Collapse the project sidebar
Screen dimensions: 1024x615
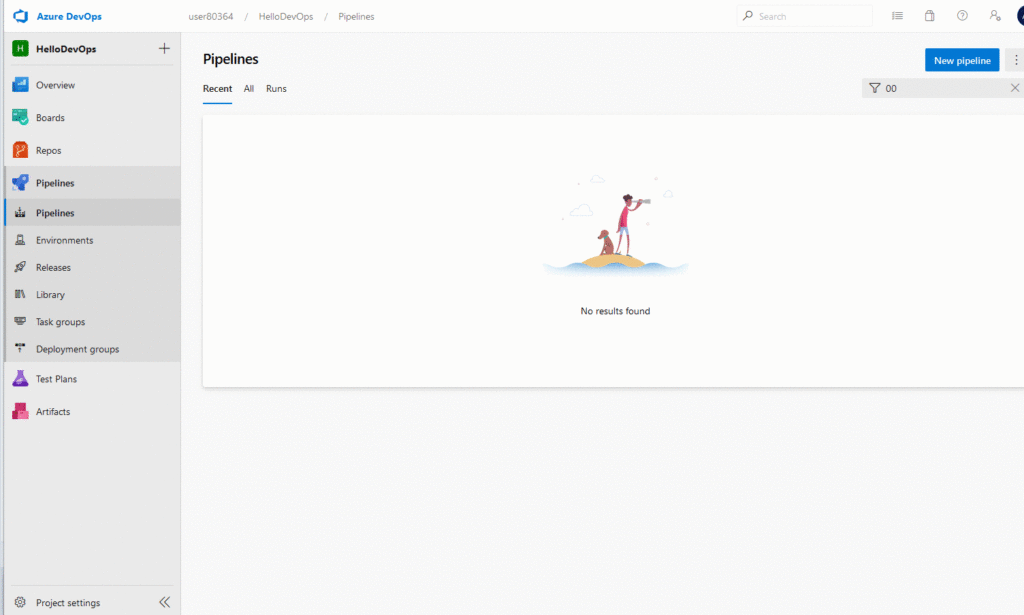coord(164,602)
